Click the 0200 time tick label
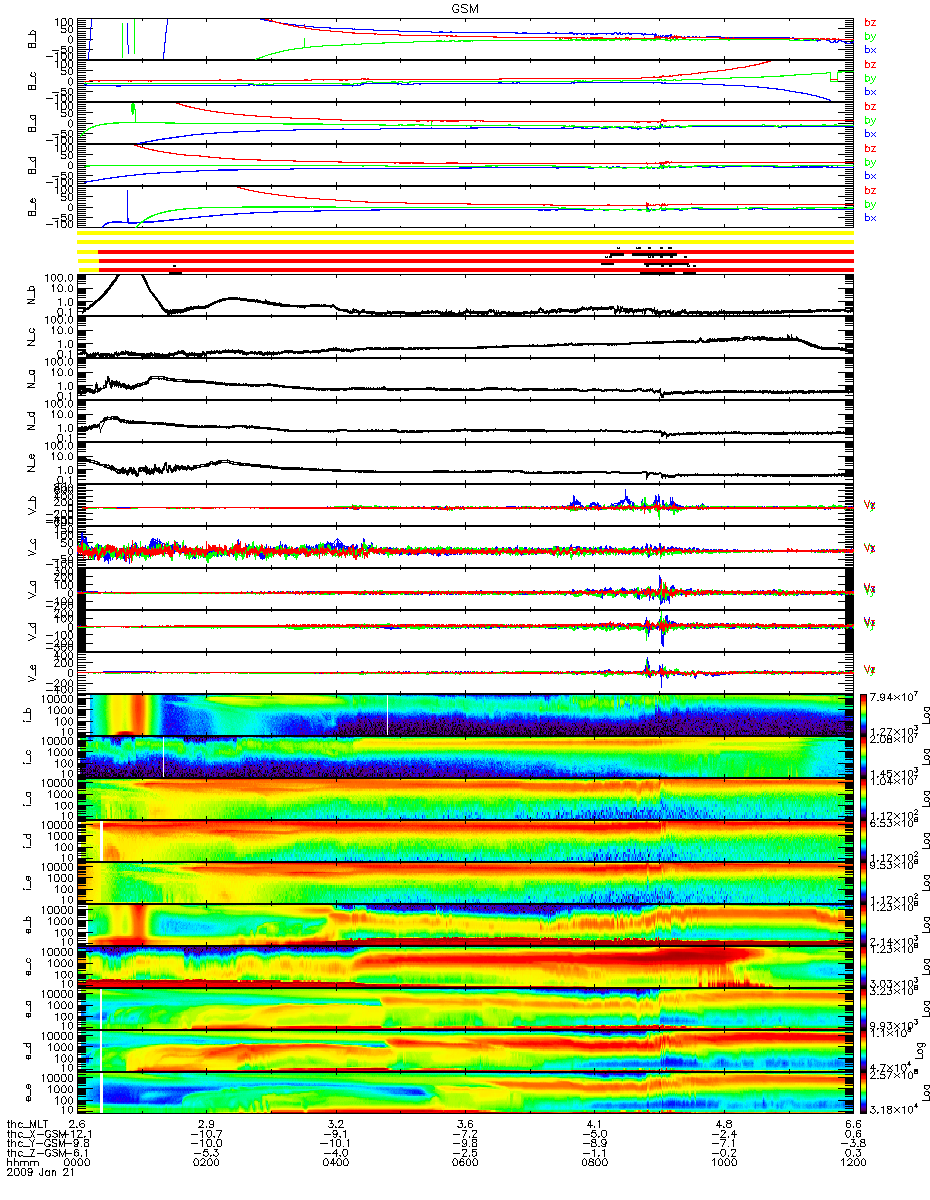Viewport: 930px width, 1200px height. (x=205, y=1163)
